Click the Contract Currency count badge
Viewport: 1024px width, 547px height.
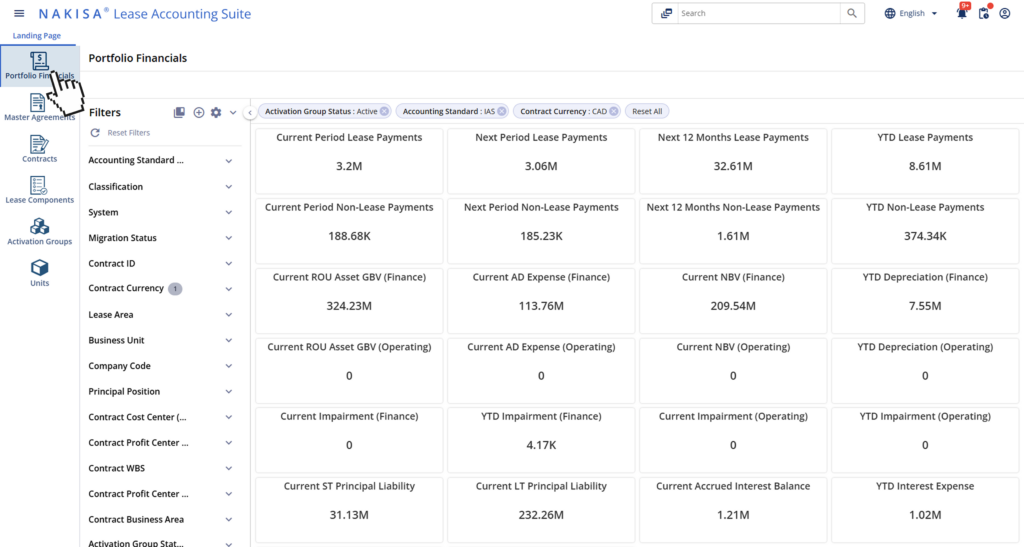tap(175, 289)
